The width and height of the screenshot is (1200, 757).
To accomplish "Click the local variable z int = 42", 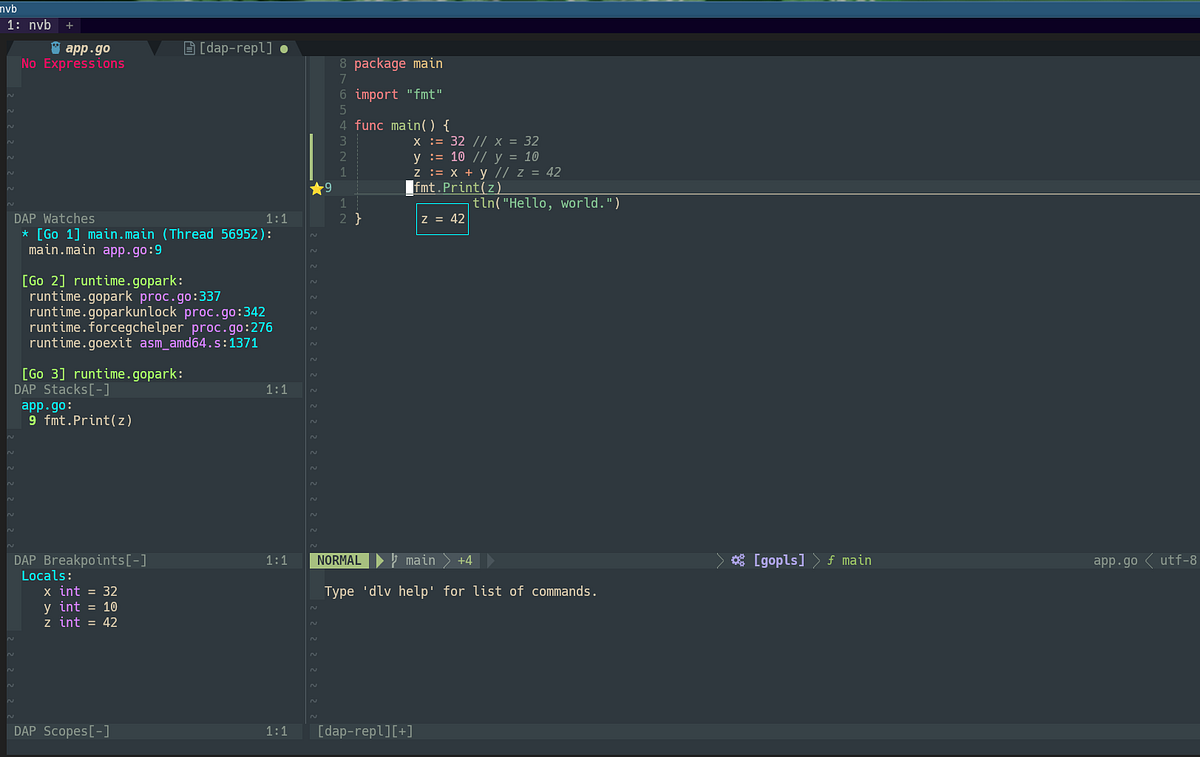I will click(x=80, y=622).
